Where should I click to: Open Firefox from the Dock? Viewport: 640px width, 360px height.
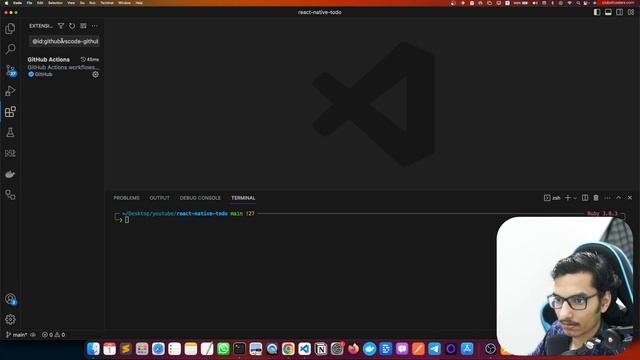tap(353, 349)
